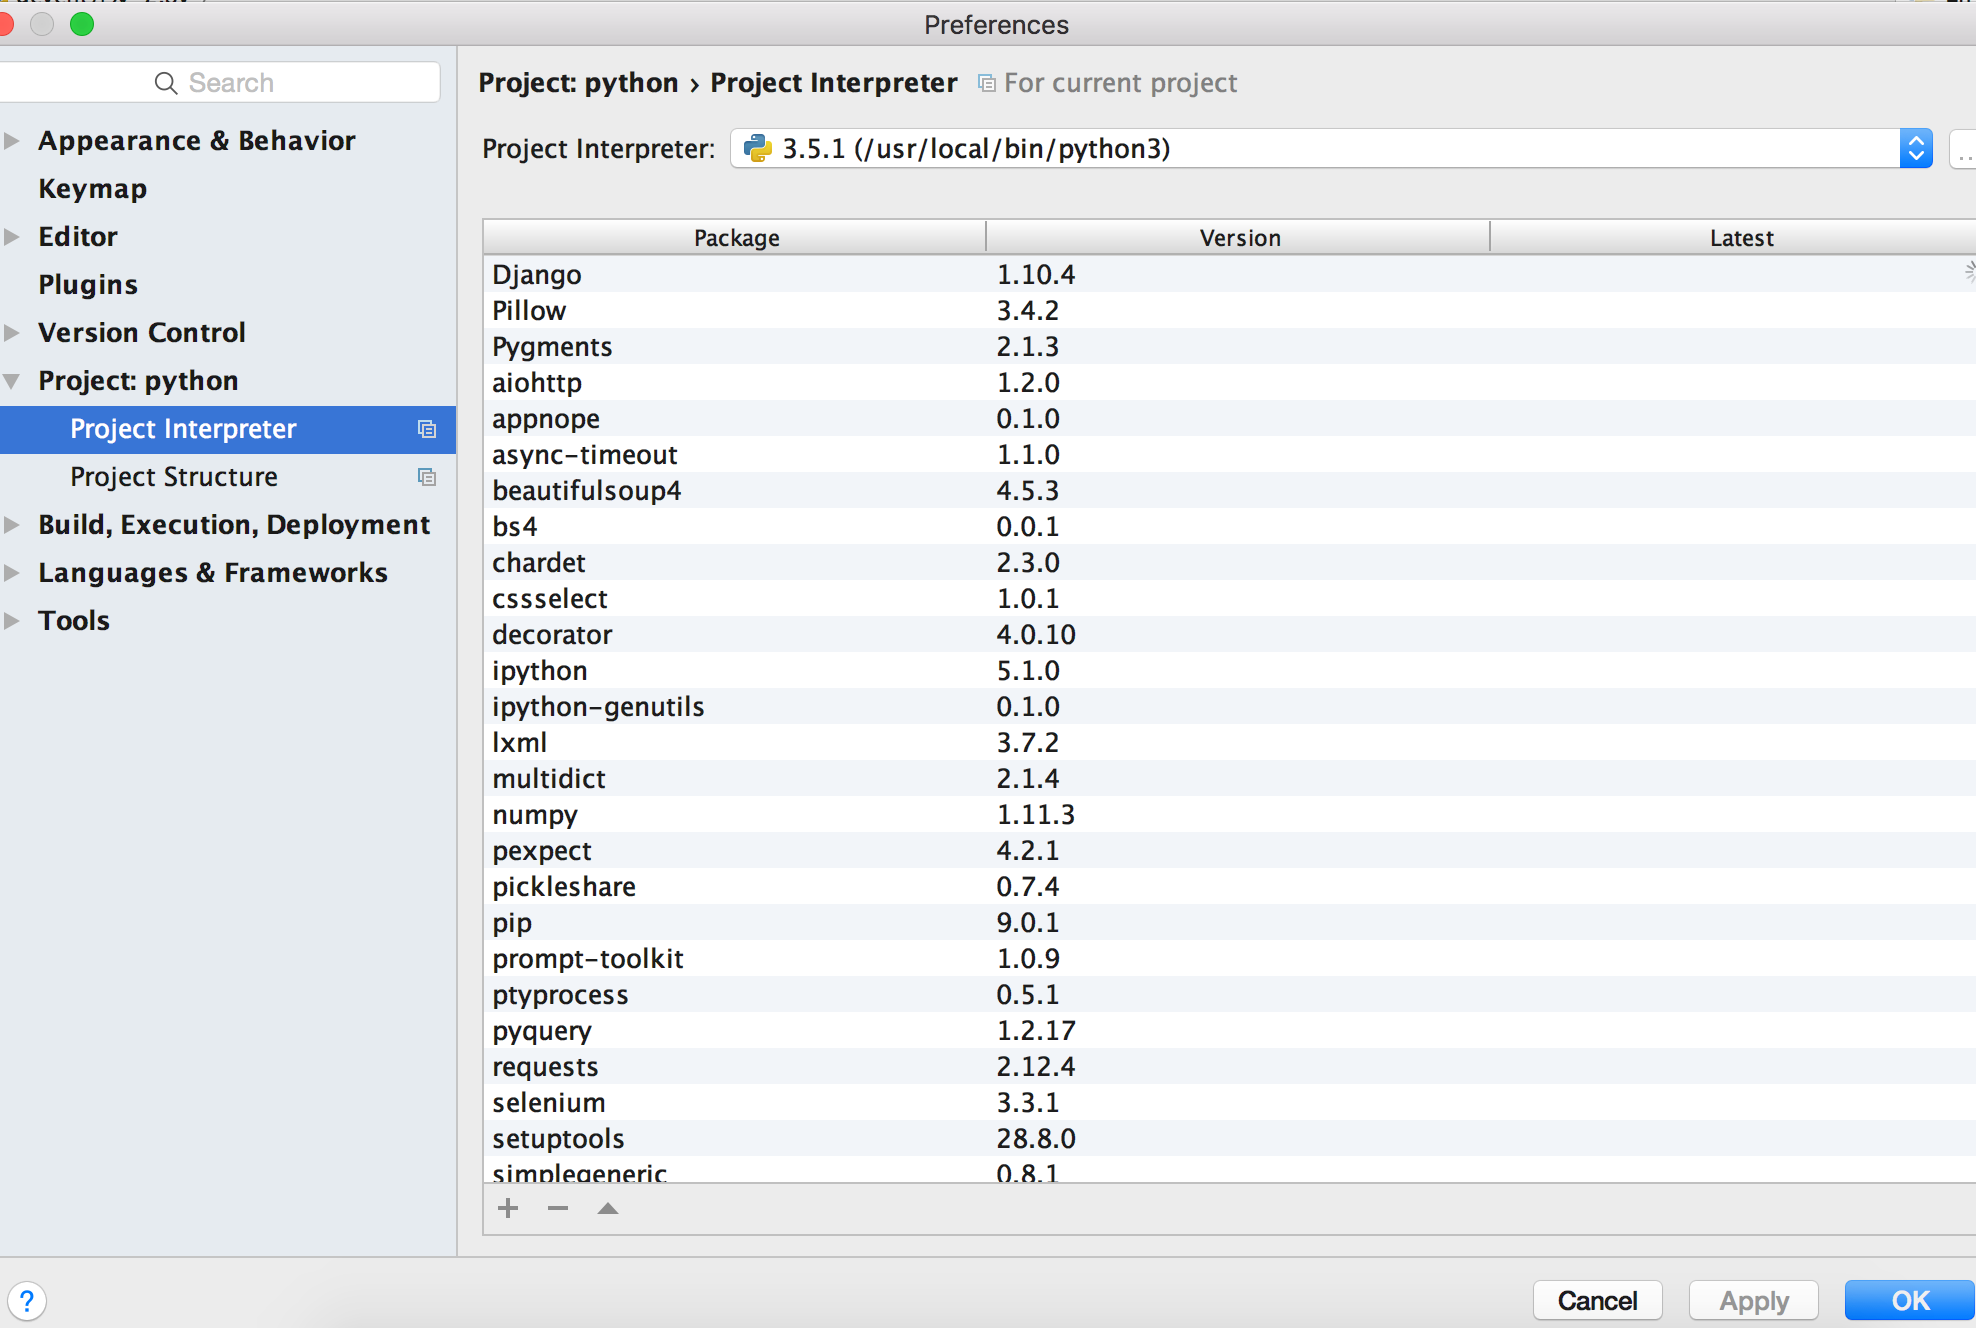Collapse the Project: python section

pos(12,380)
